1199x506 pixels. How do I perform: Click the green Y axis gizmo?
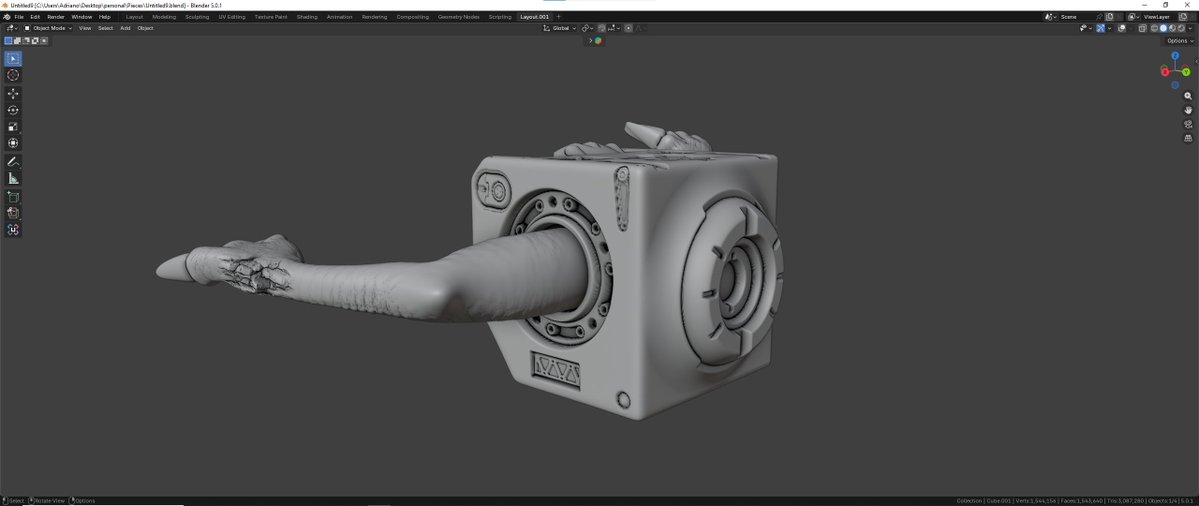[x=1186, y=72]
